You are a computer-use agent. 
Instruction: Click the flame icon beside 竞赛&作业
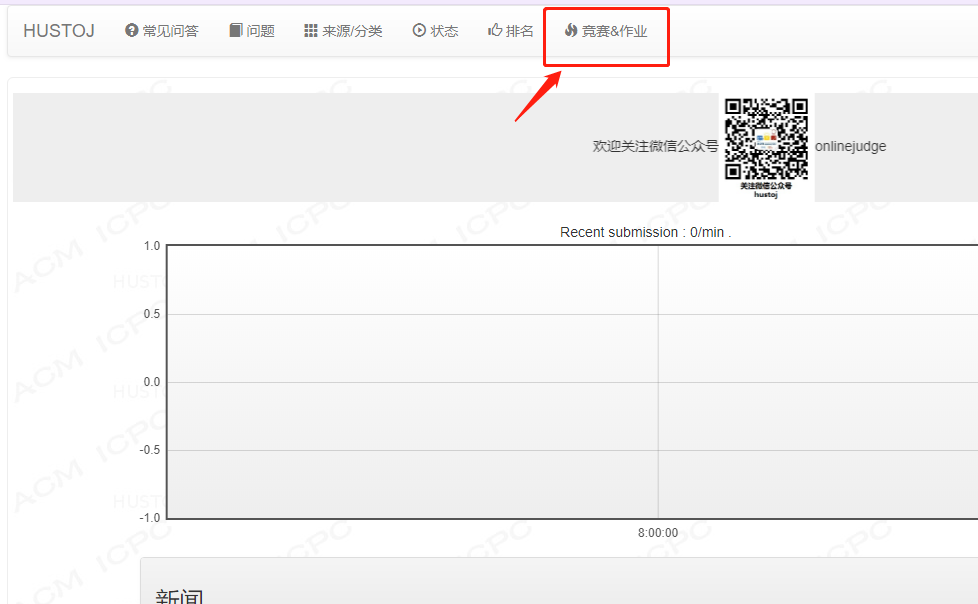570,30
